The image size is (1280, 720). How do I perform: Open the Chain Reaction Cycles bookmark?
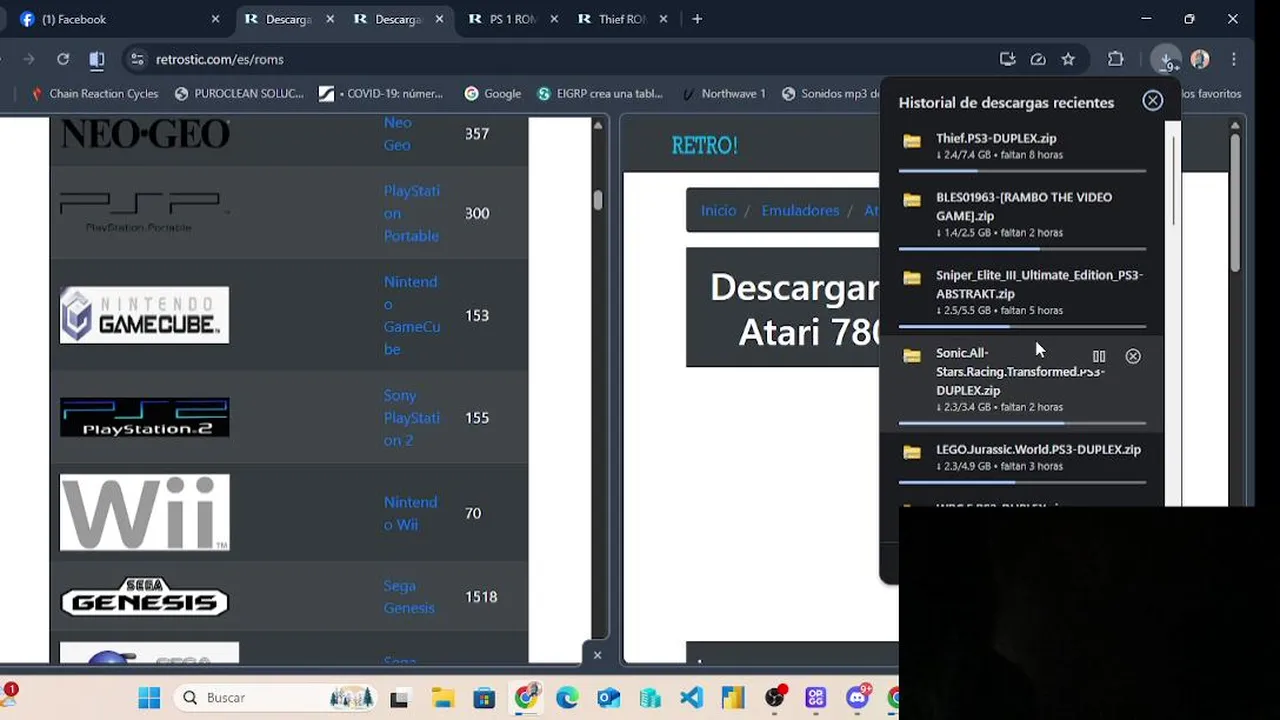(x=94, y=93)
